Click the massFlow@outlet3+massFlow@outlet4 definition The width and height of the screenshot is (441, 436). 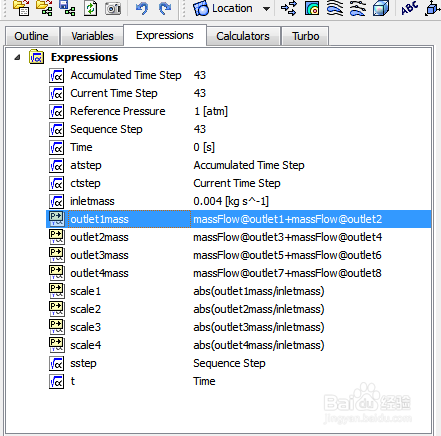click(288, 237)
